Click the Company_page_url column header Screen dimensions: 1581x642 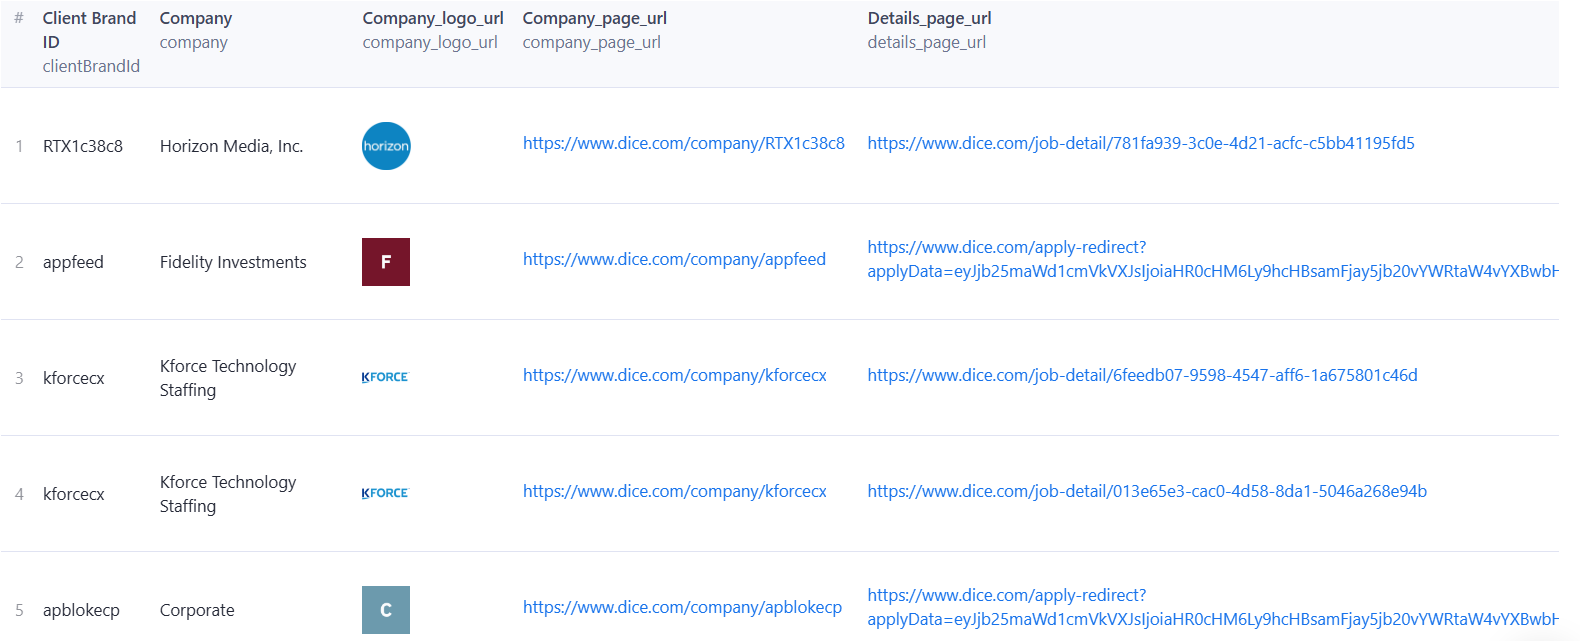pyautogui.click(x=595, y=30)
